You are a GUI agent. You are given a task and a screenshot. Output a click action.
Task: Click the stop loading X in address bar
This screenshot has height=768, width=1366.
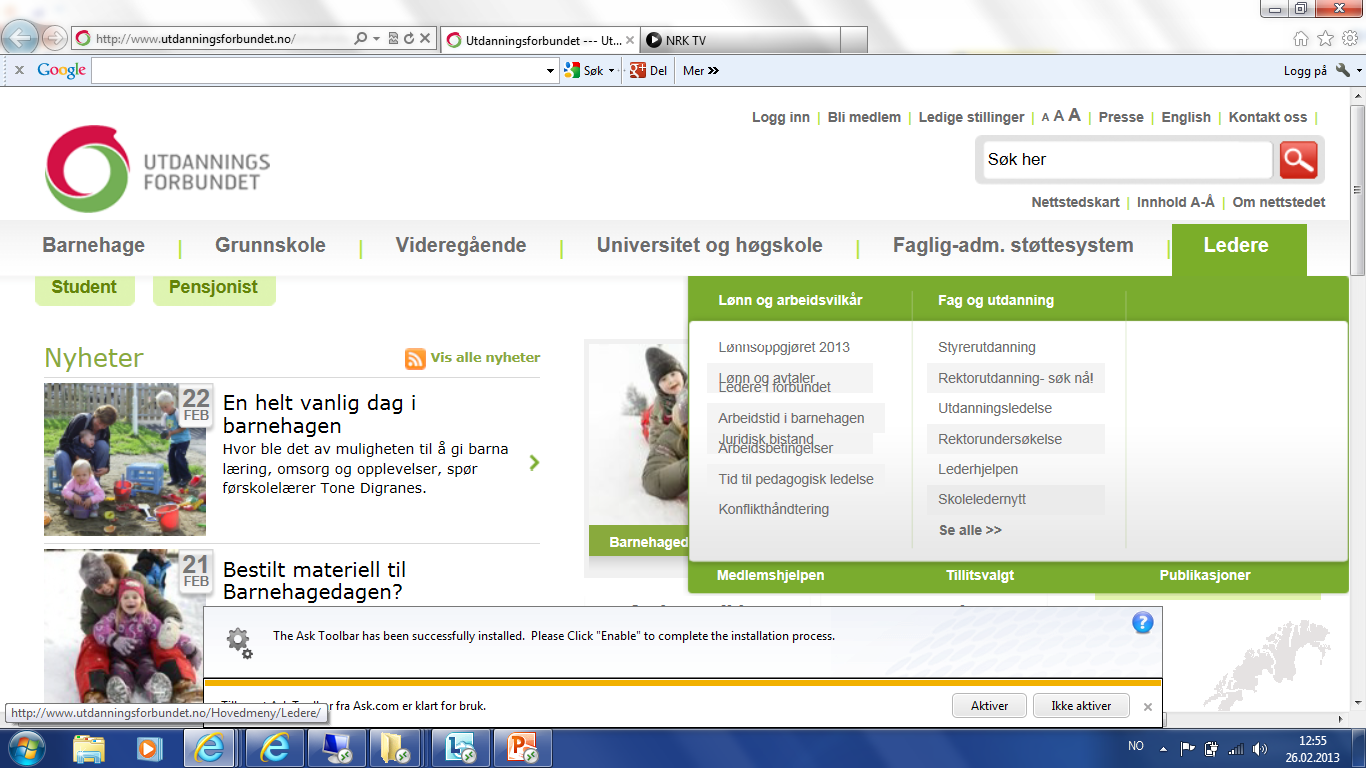[x=425, y=39]
